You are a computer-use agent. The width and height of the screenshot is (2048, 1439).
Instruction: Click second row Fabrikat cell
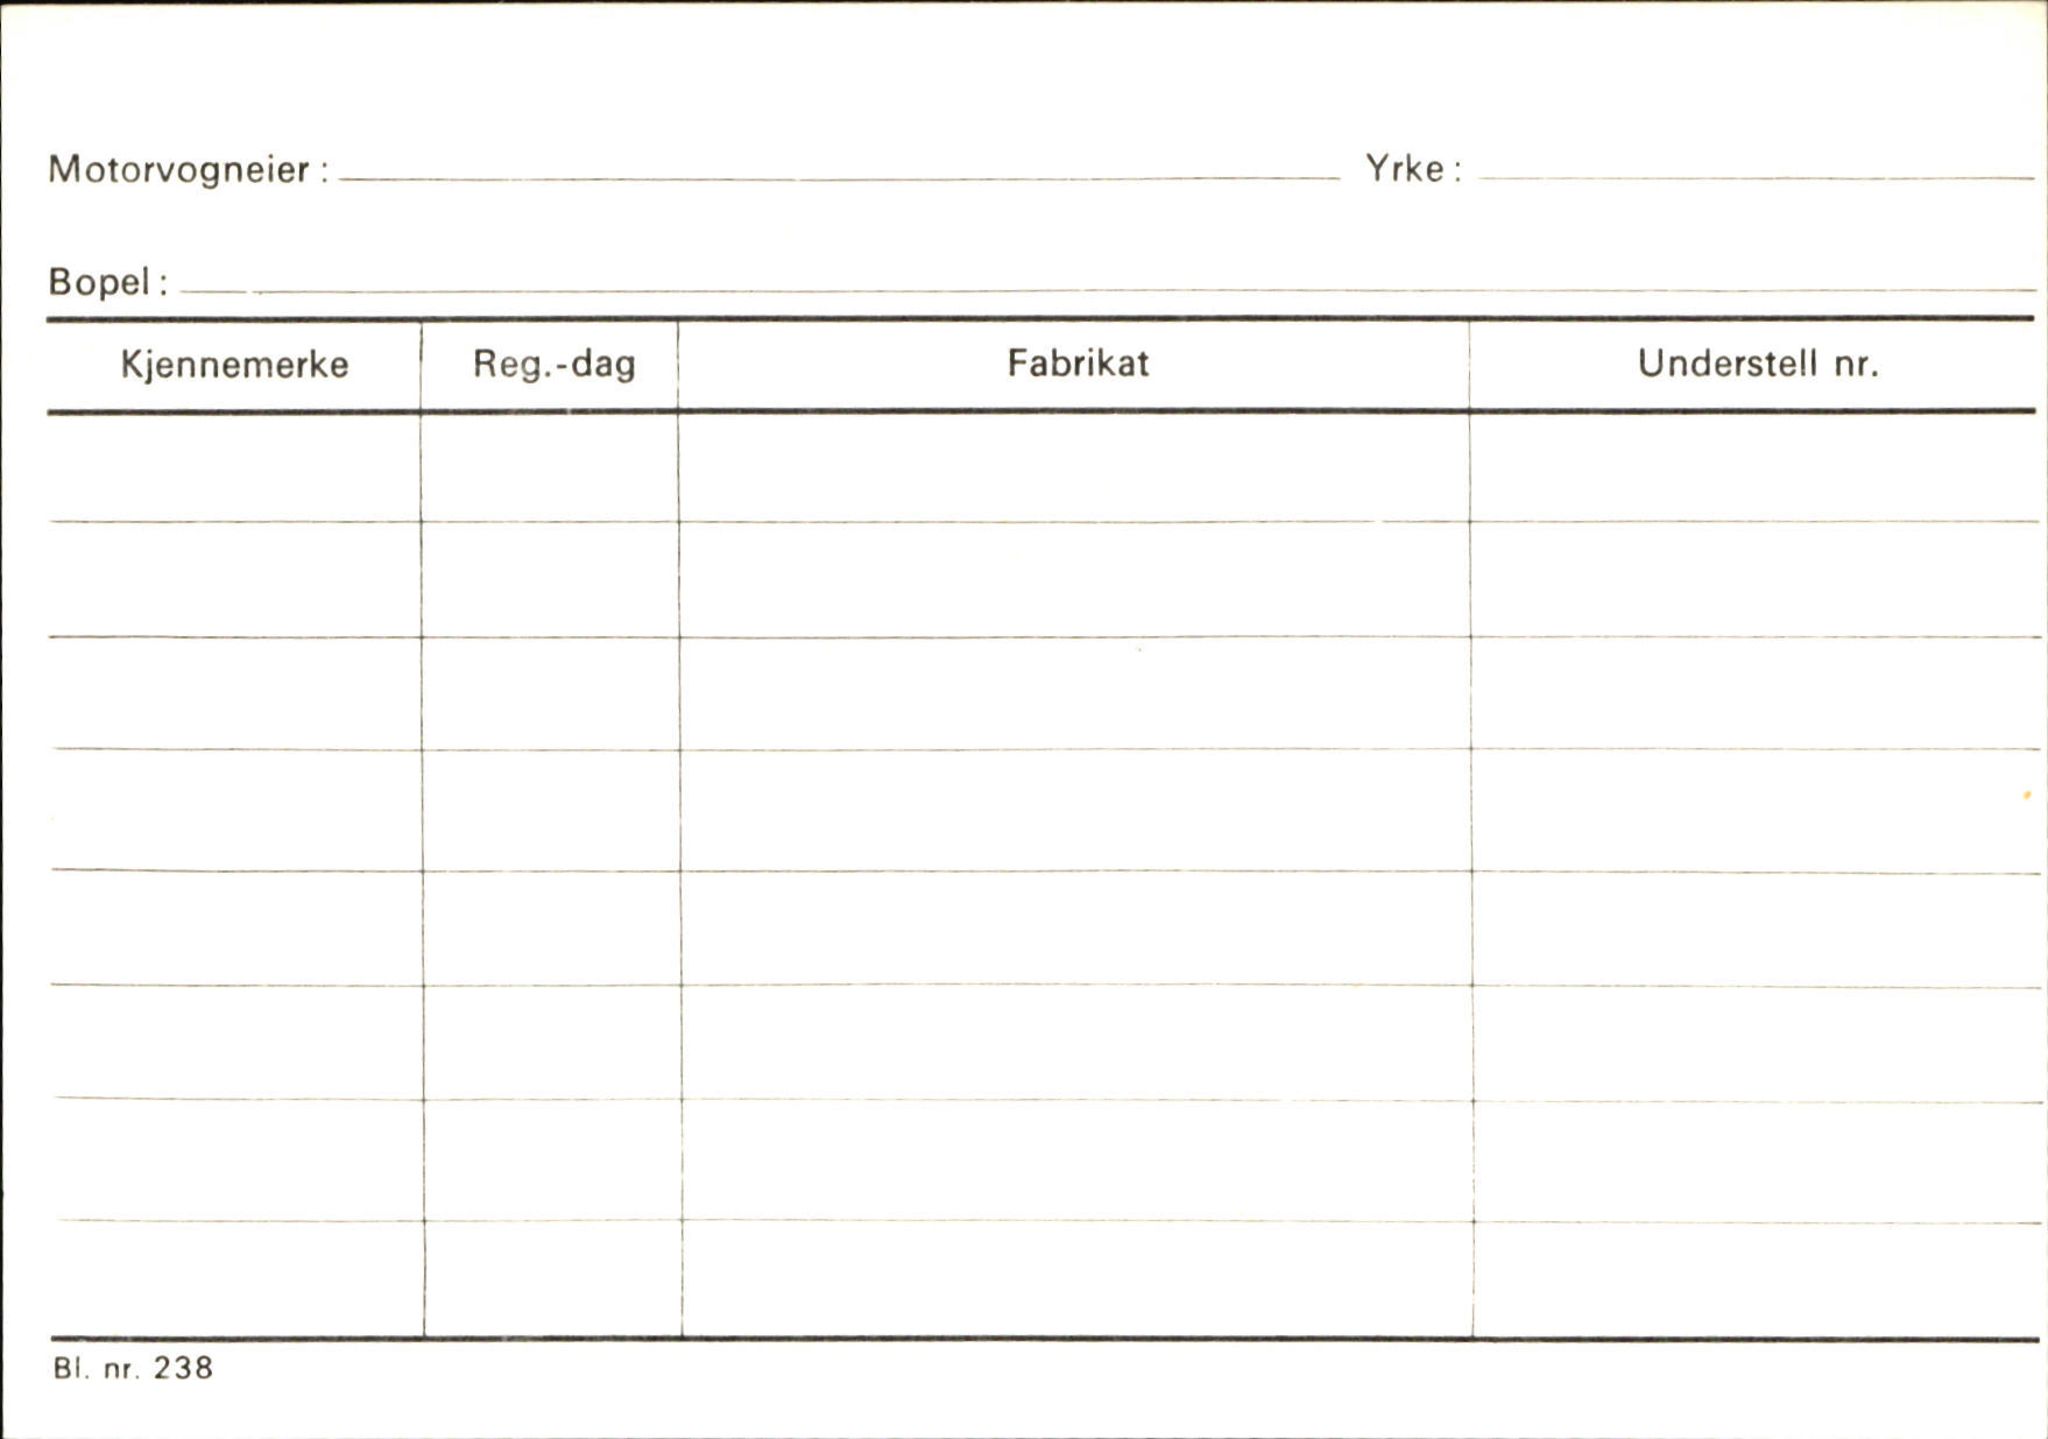[1075, 579]
